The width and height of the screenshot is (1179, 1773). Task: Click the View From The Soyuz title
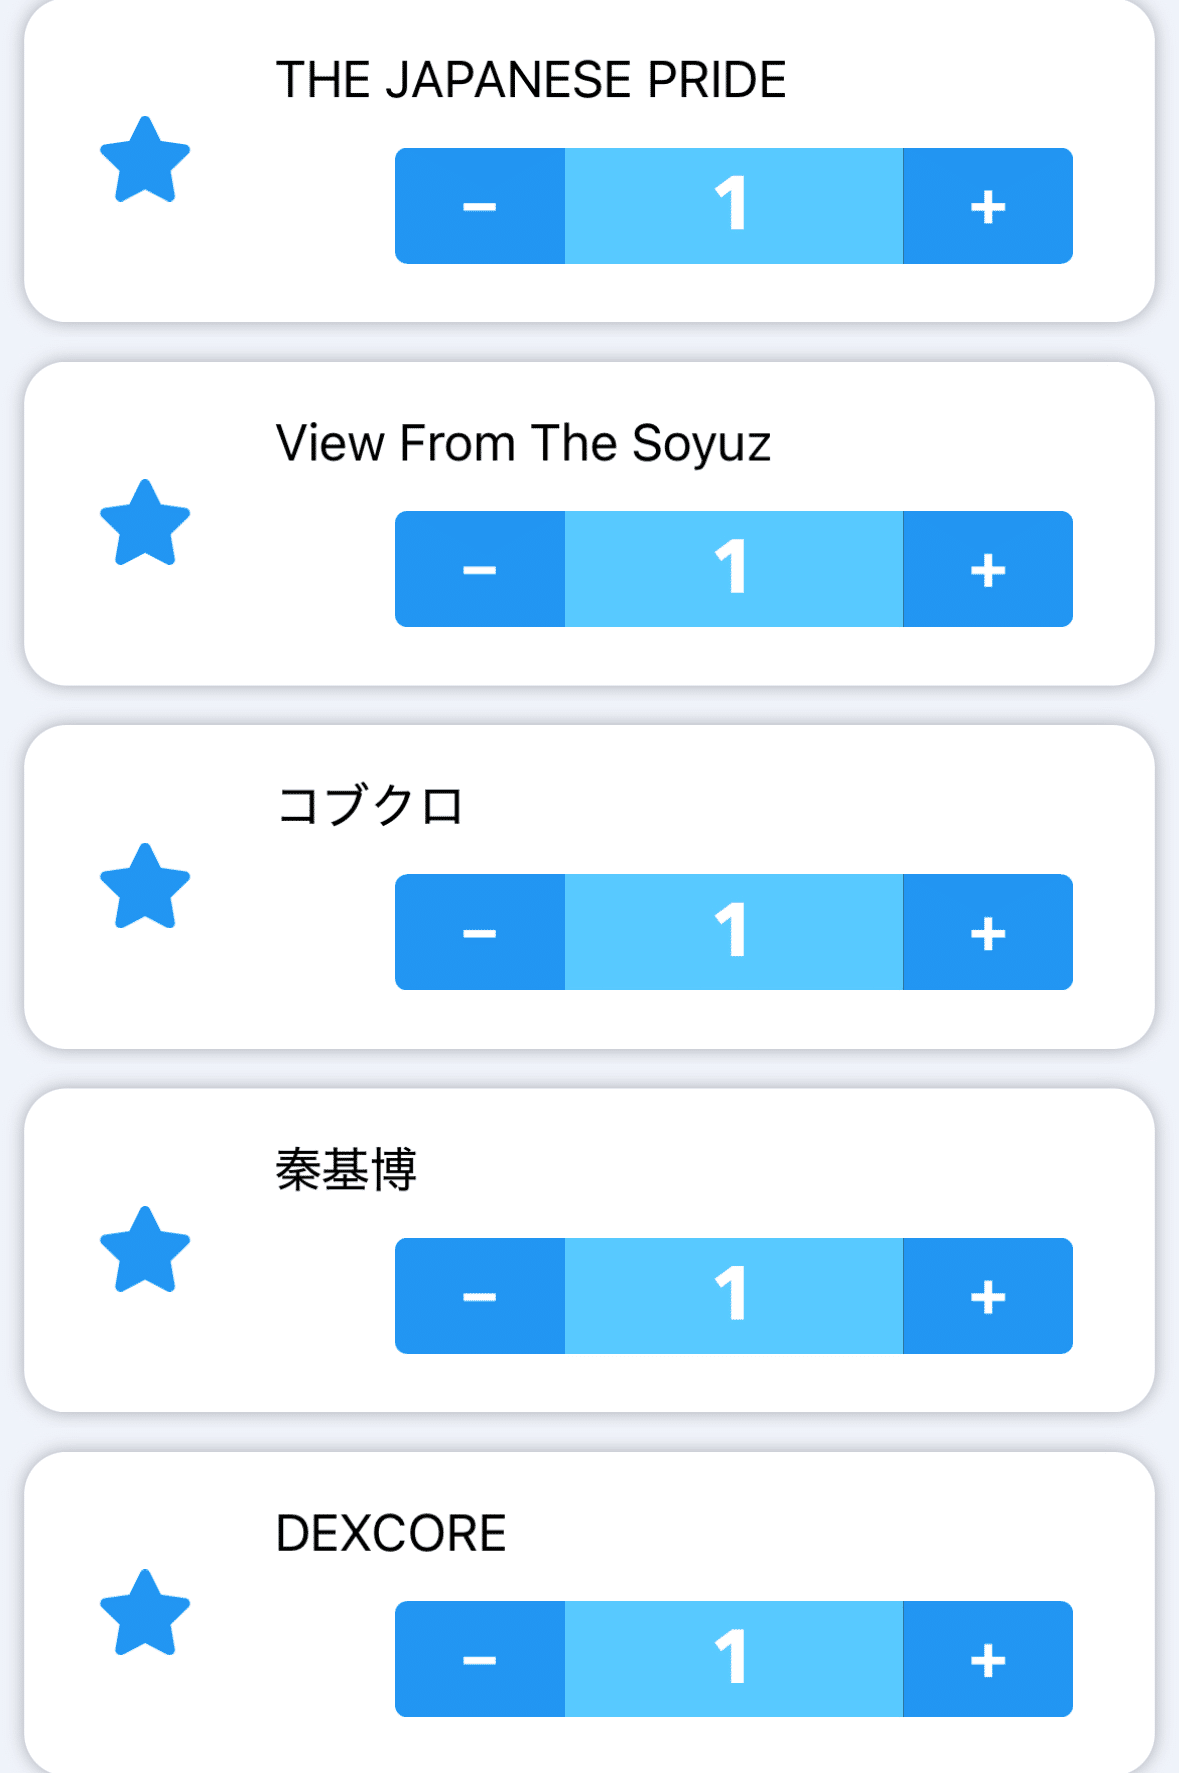pos(523,443)
